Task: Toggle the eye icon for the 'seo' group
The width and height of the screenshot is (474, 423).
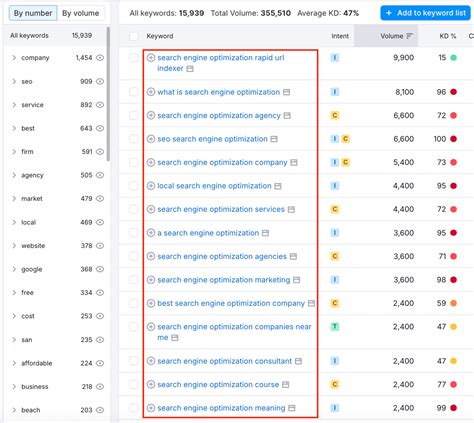Action: [100, 81]
